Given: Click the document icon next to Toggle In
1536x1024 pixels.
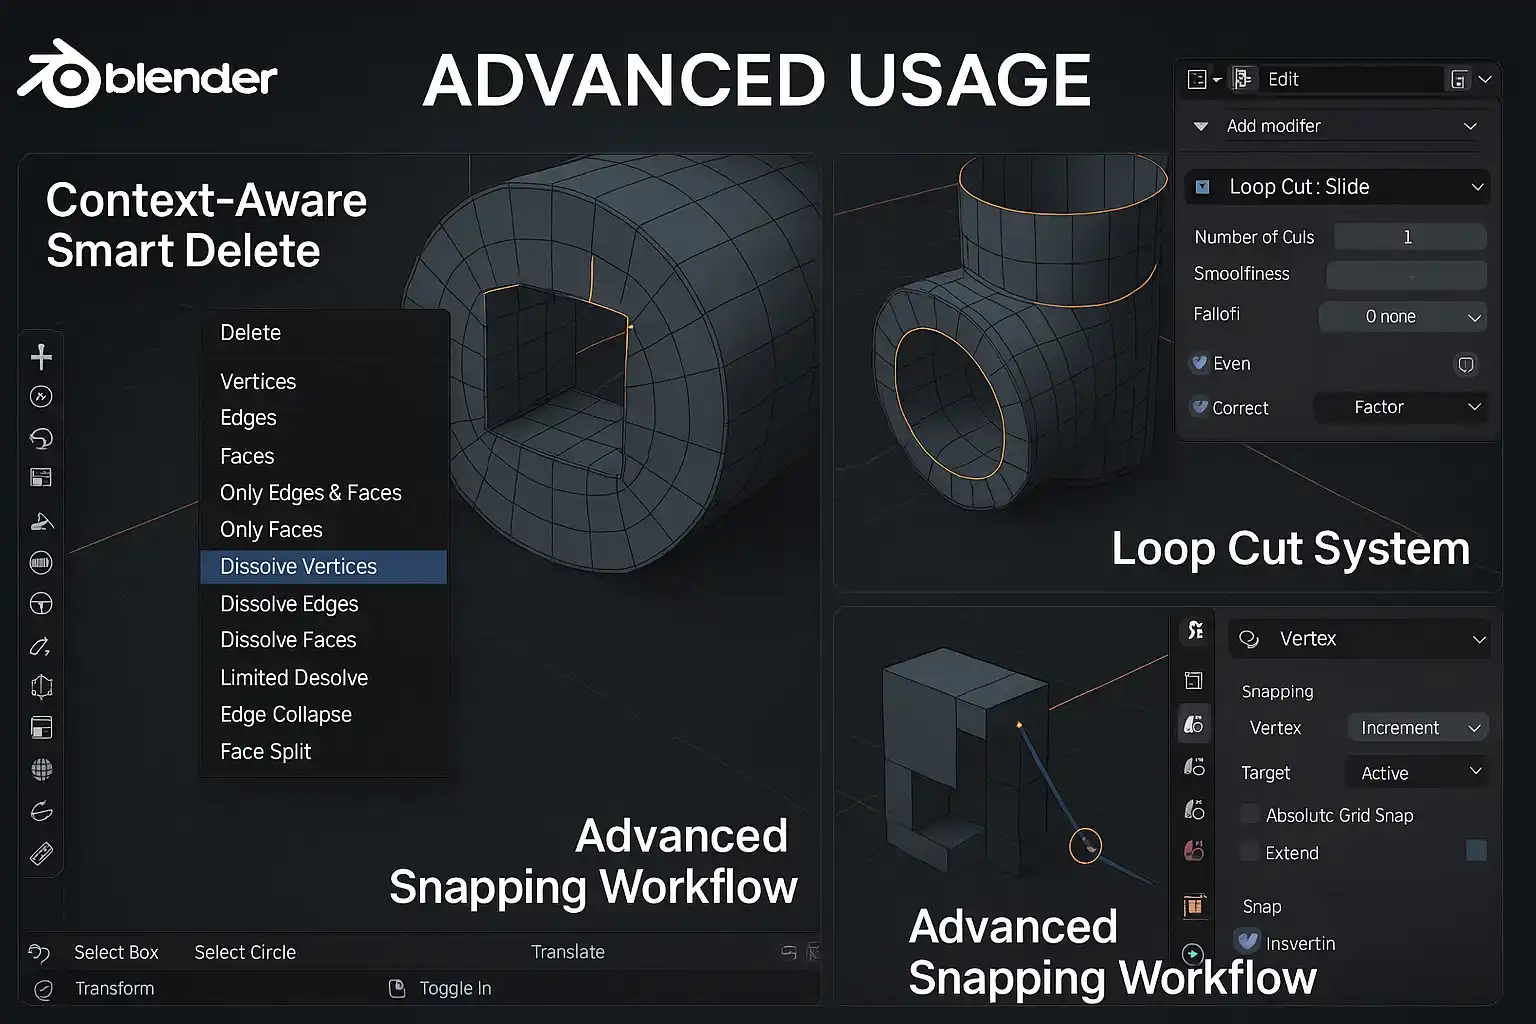Looking at the screenshot, I should 397,988.
